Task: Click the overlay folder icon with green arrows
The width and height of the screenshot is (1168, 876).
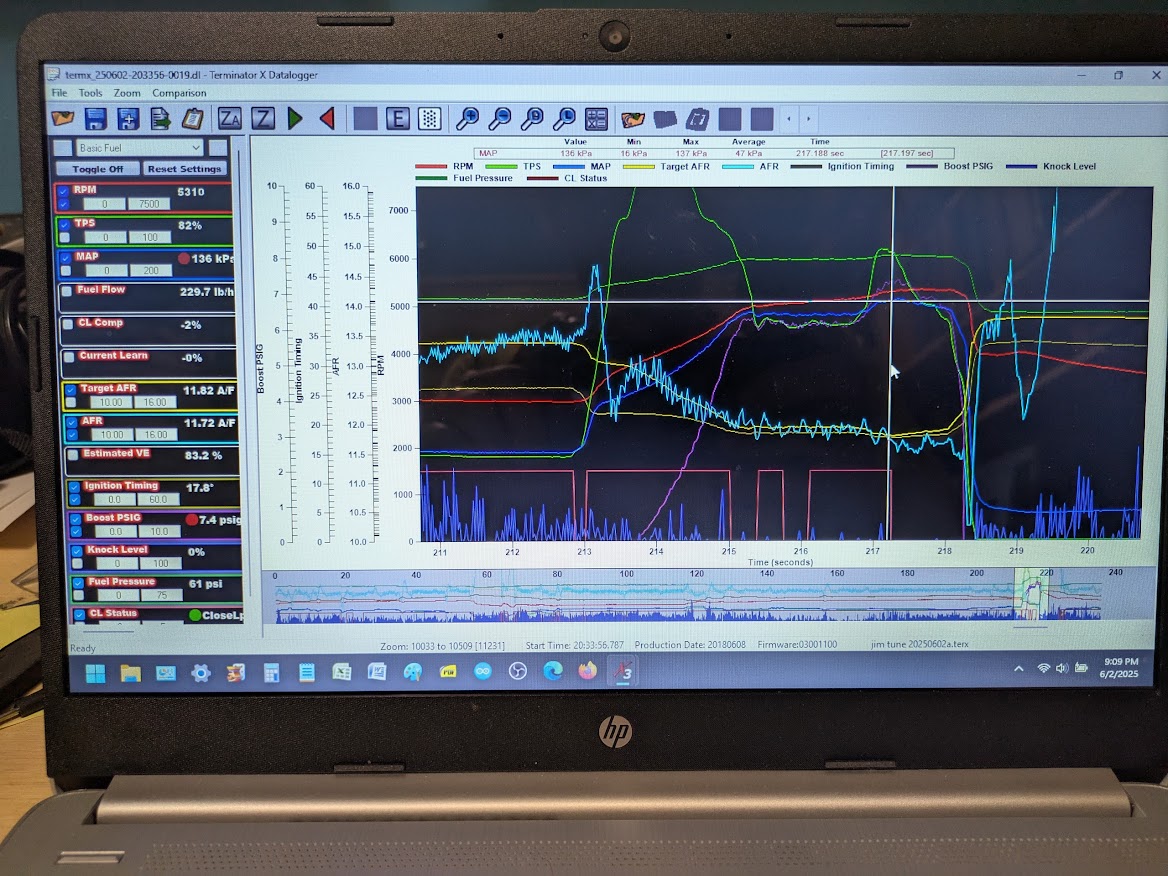Action: click(x=632, y=118)
